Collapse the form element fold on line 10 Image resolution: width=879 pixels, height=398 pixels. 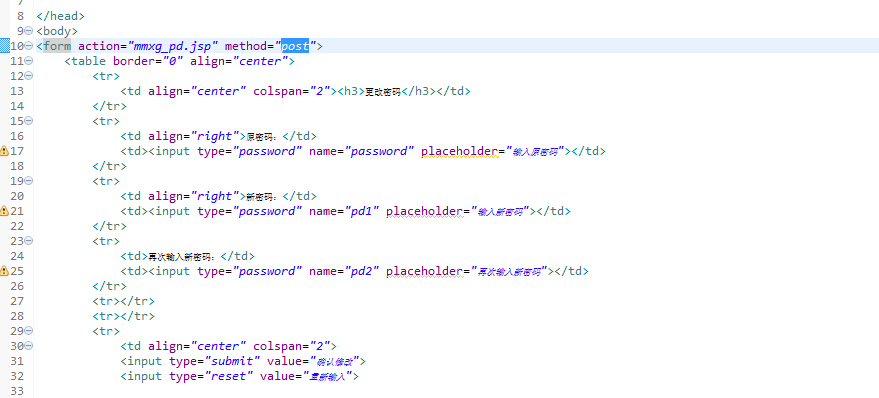[x=29, y=46]
